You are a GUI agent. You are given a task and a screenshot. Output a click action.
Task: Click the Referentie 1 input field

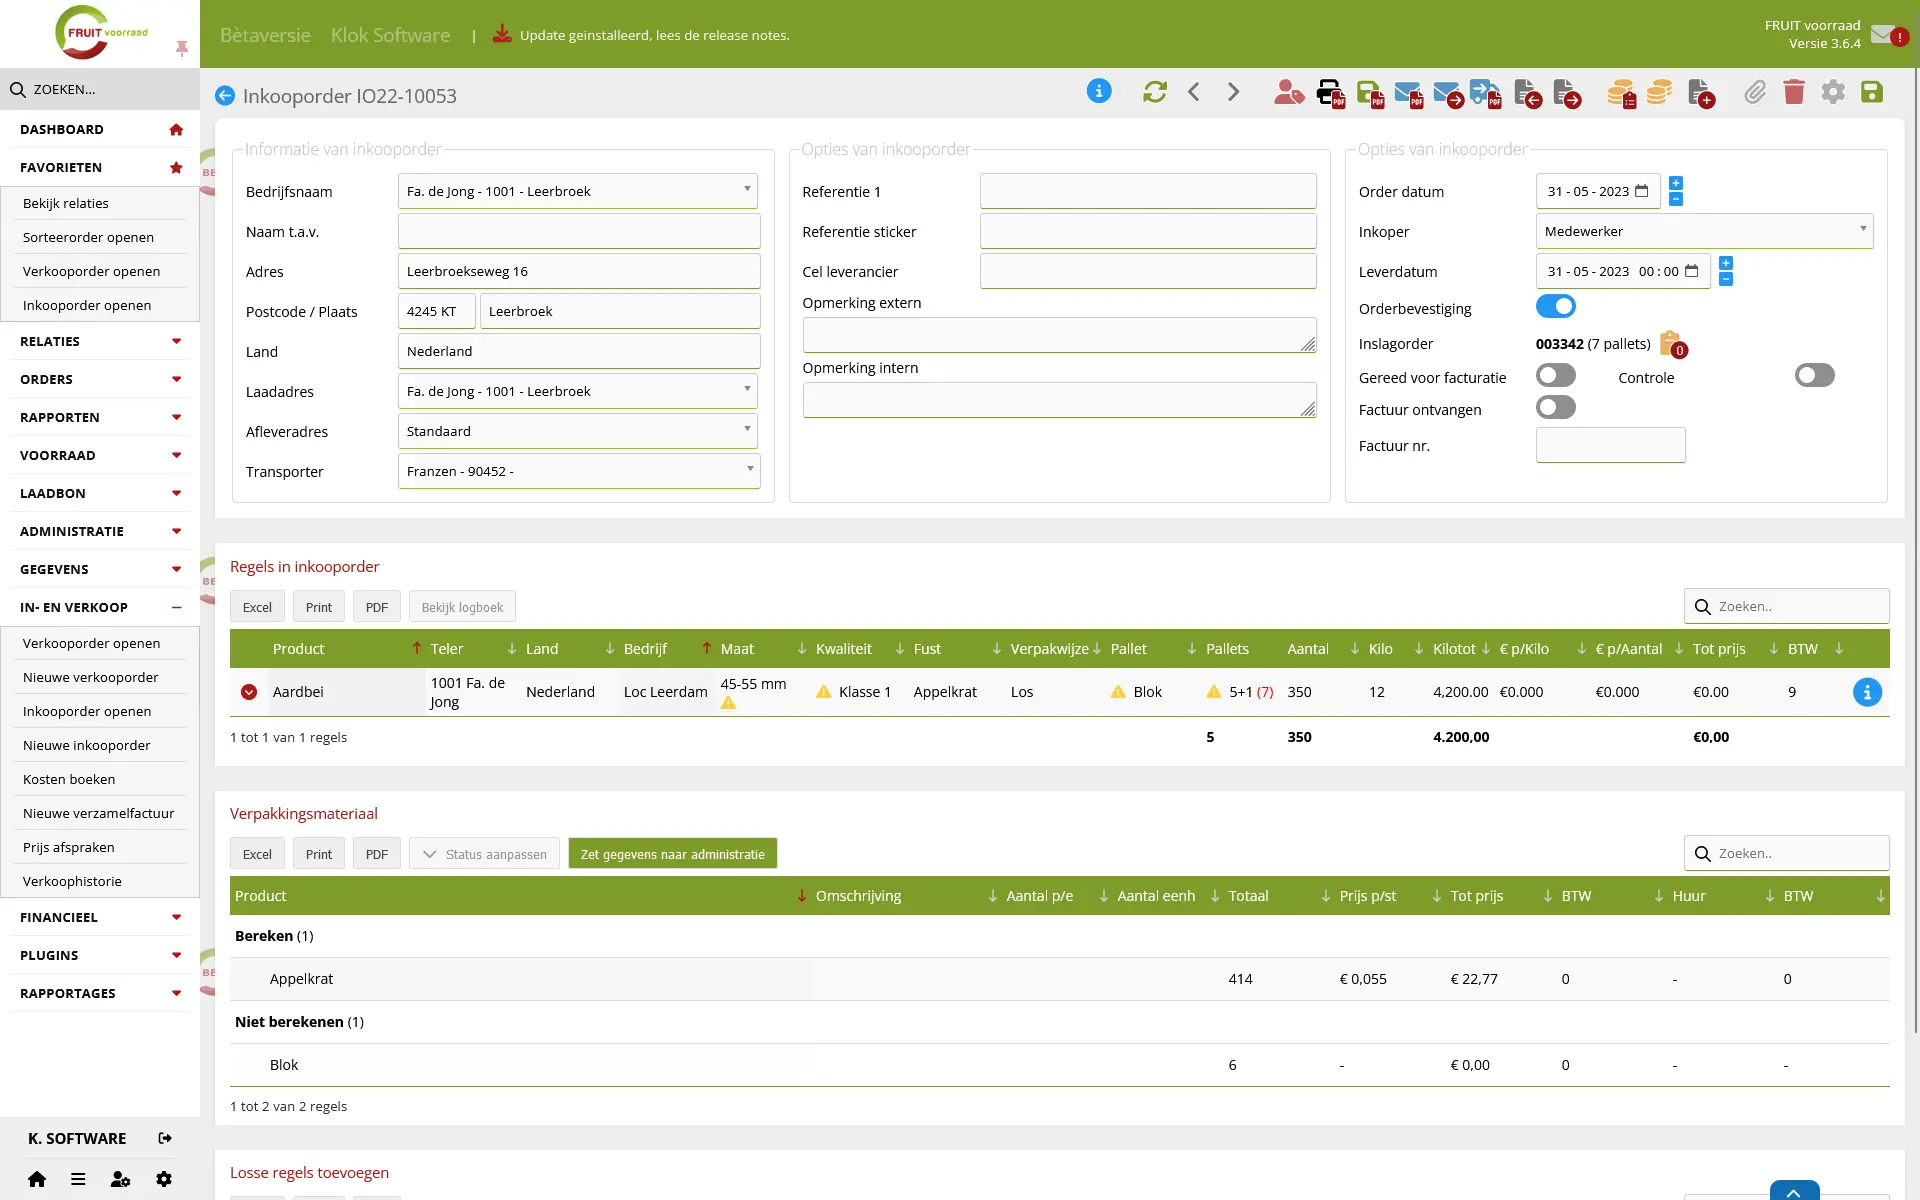1148,191
